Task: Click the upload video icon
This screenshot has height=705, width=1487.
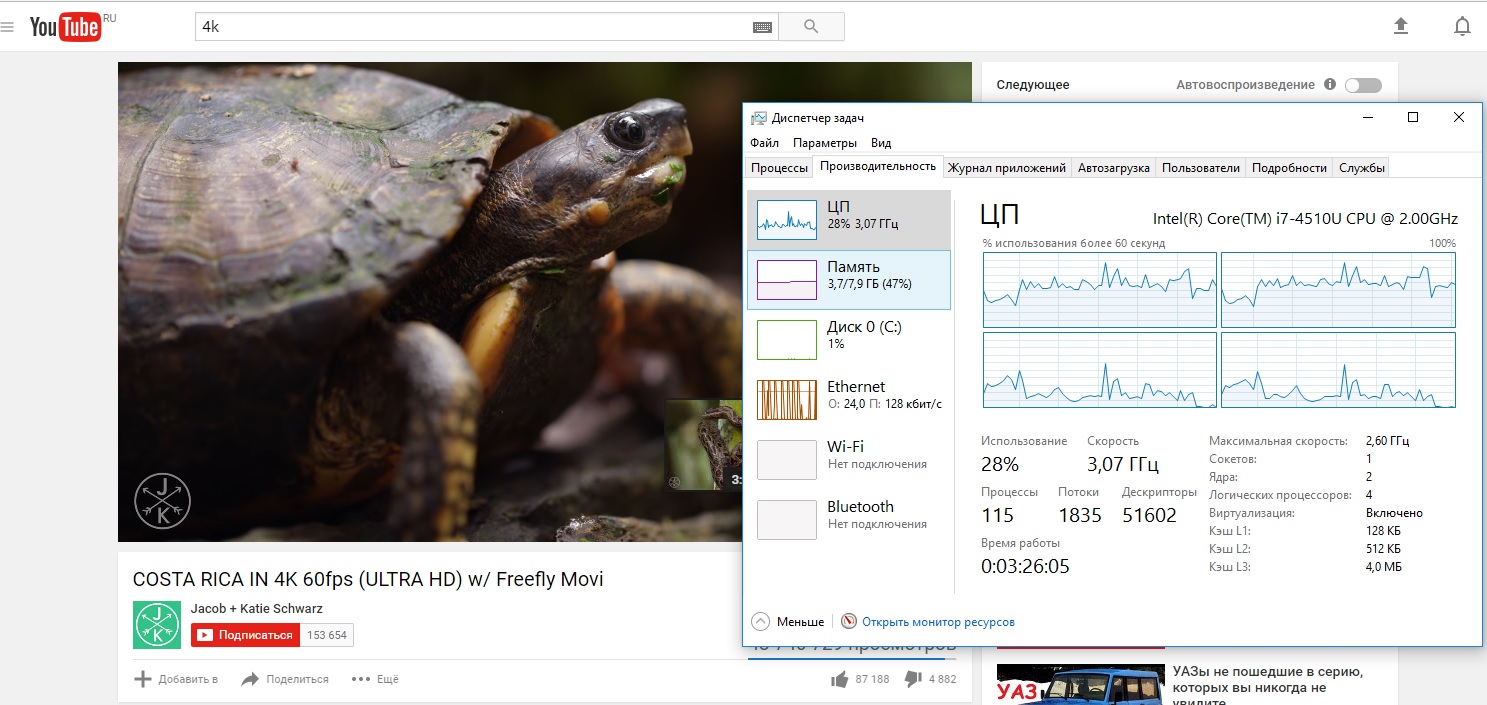Action: [1401, 26]
